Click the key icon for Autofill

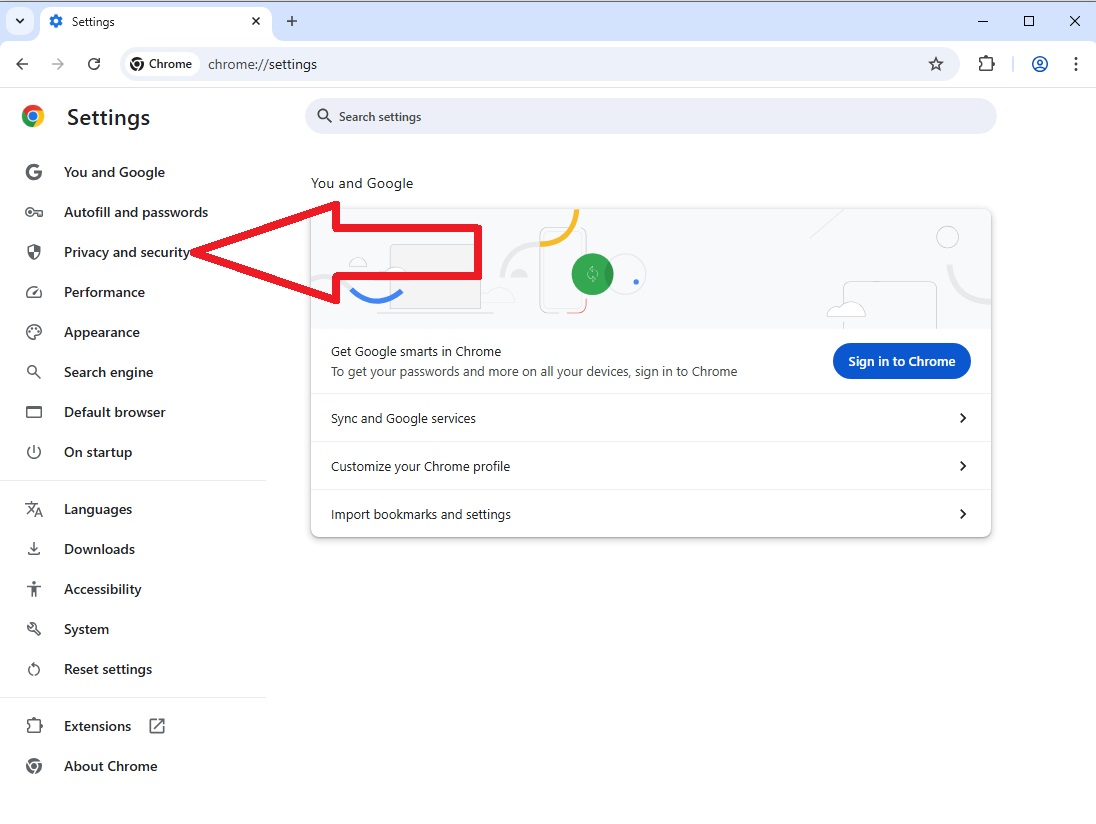tap(34, 212)
